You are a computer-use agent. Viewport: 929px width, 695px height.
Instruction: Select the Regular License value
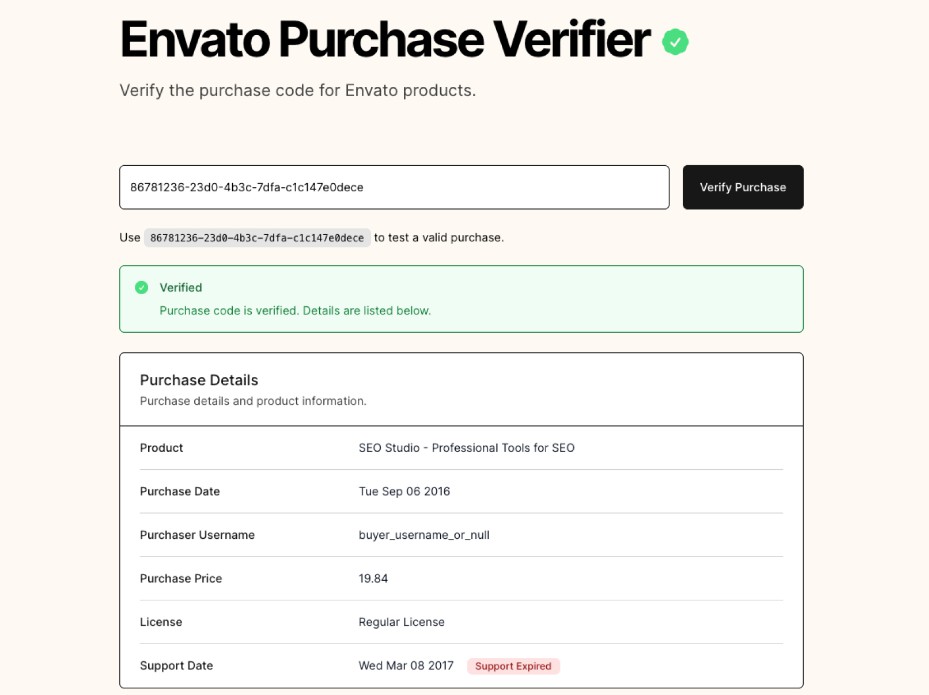pyautogui.click(x=401, y=622)
